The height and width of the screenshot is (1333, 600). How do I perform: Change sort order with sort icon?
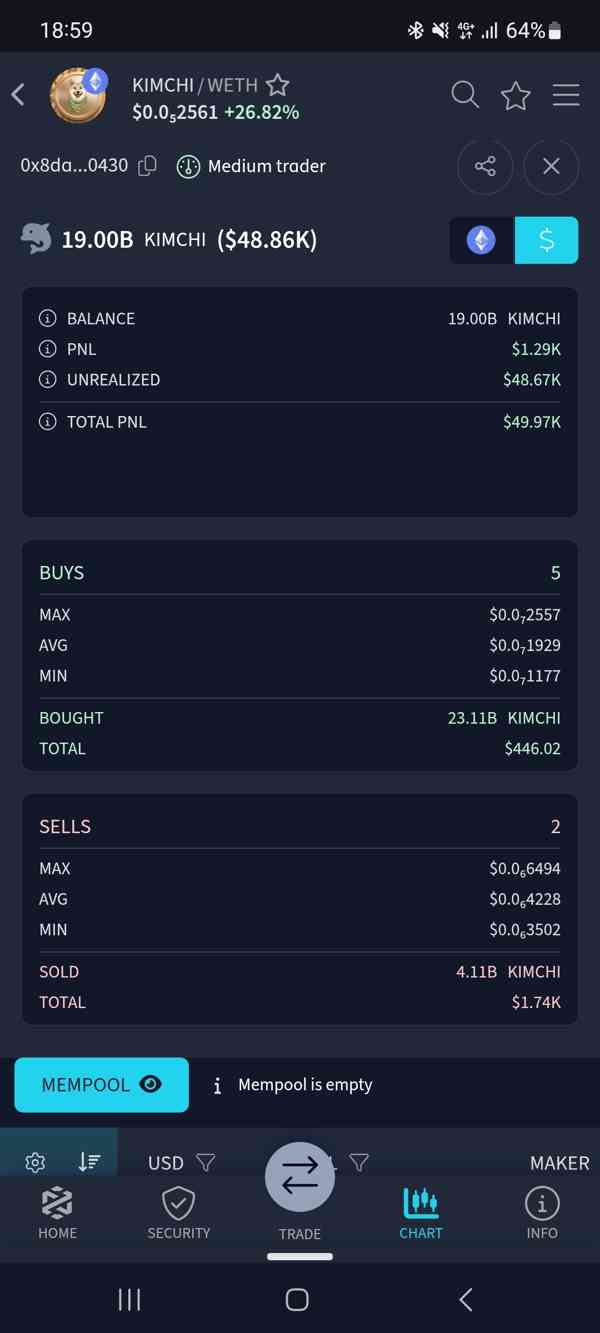point(90,1162)
